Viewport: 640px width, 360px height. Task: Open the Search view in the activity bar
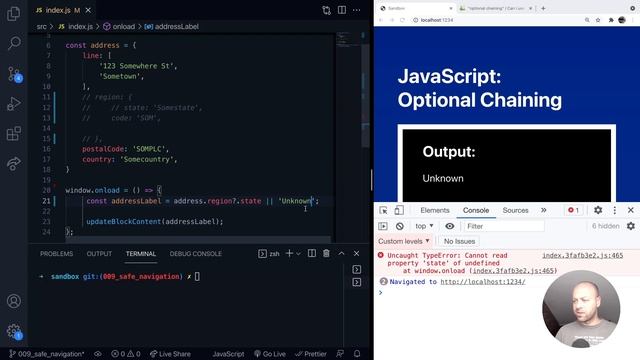coord(14,43)
